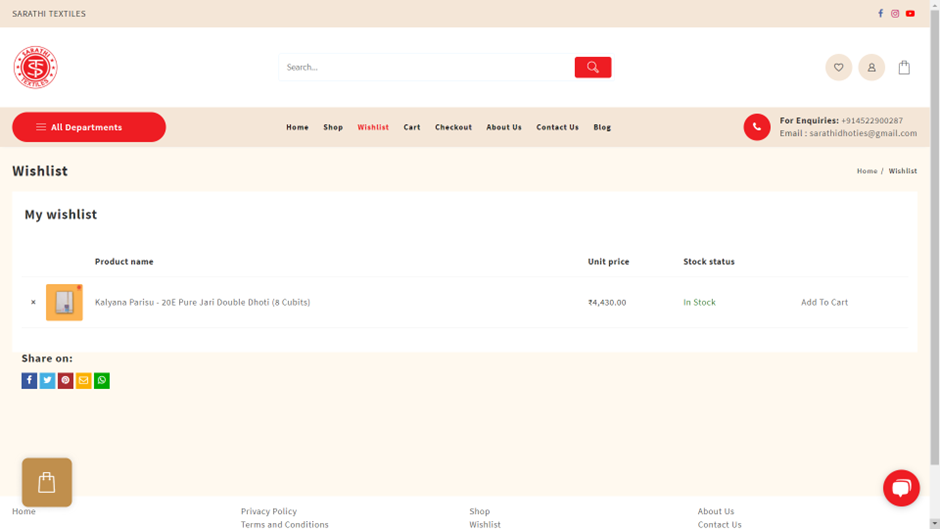The width and height of the screenshot is (940, 529).
Task: Open the shopping bag icon in header
Action: (x=904, y=67)
